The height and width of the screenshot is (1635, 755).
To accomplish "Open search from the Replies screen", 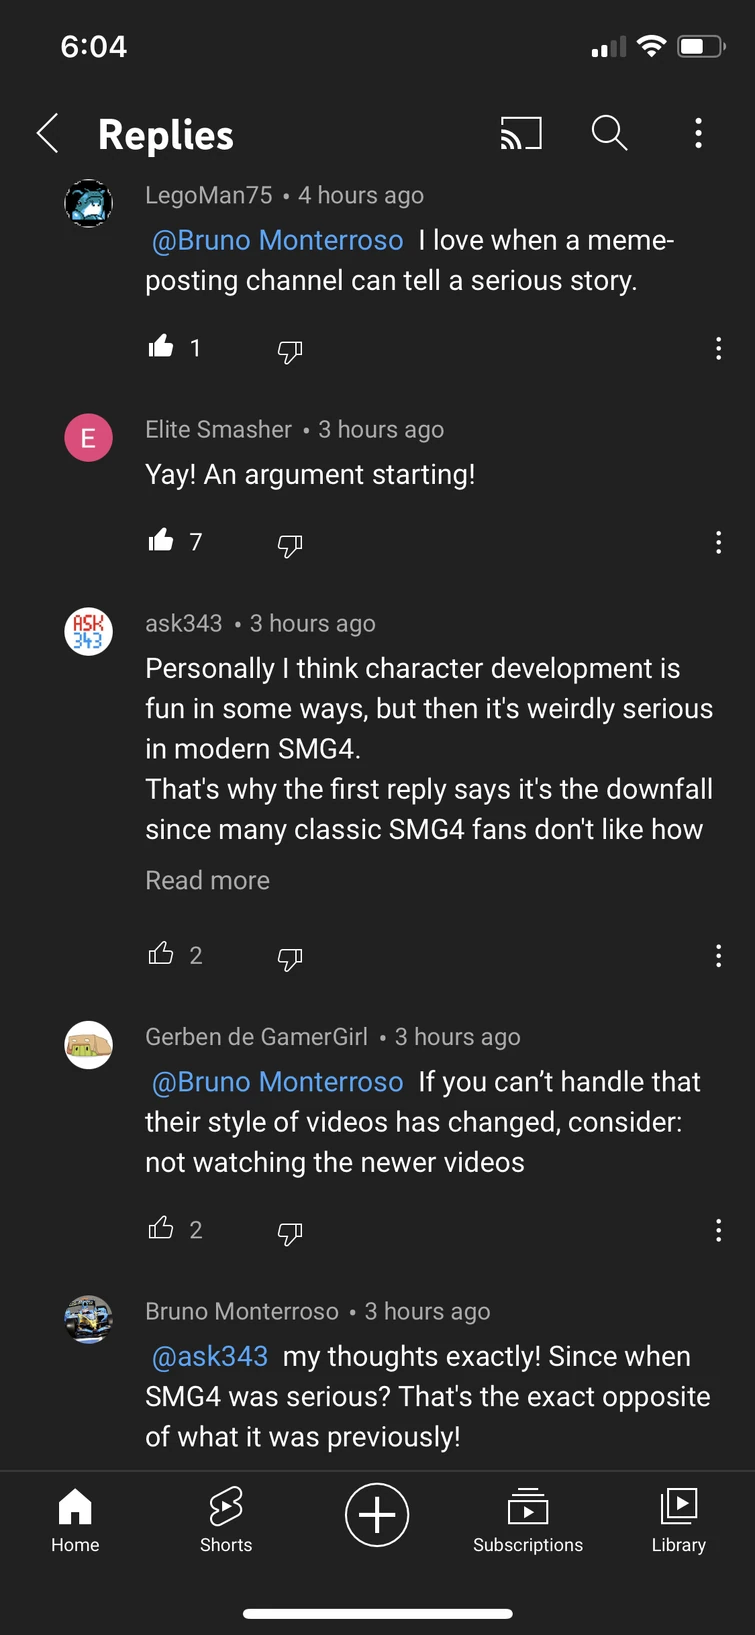I will [x=609, y=133].
